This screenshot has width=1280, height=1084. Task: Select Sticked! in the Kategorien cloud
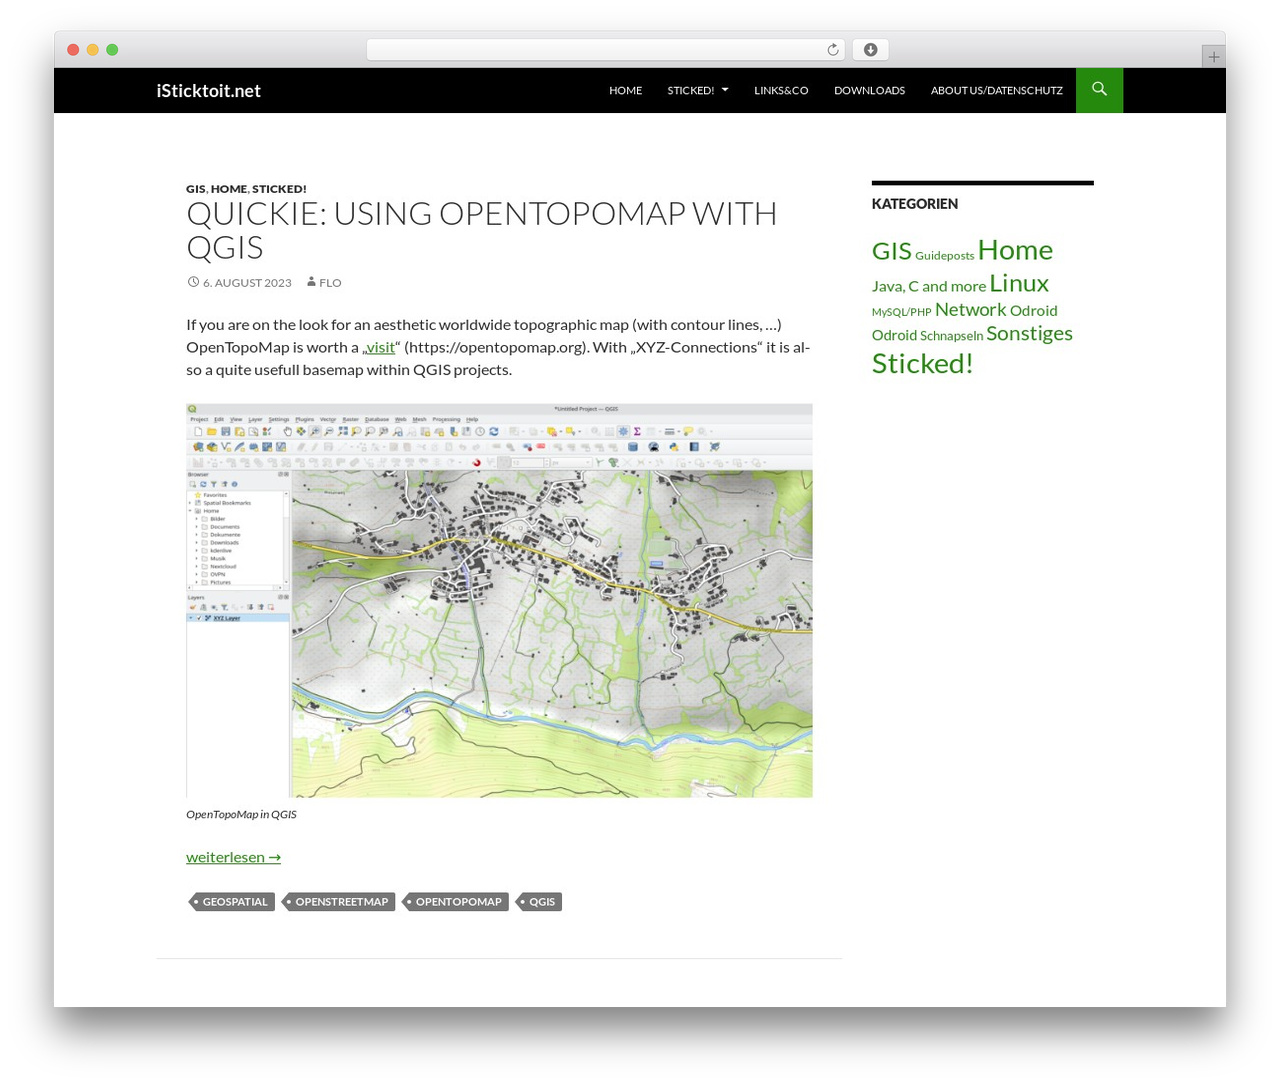click(922, 363)
